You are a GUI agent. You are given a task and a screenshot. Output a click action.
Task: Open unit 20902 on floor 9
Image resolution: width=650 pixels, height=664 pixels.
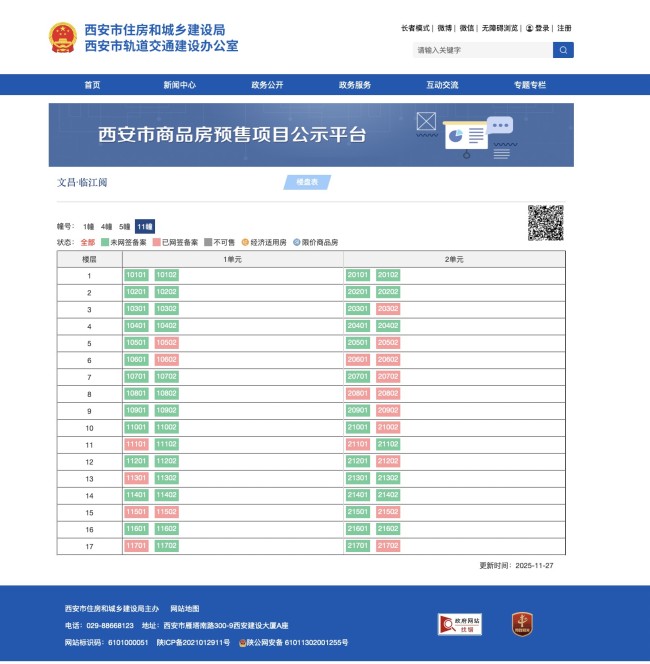(x=388, y=410)
